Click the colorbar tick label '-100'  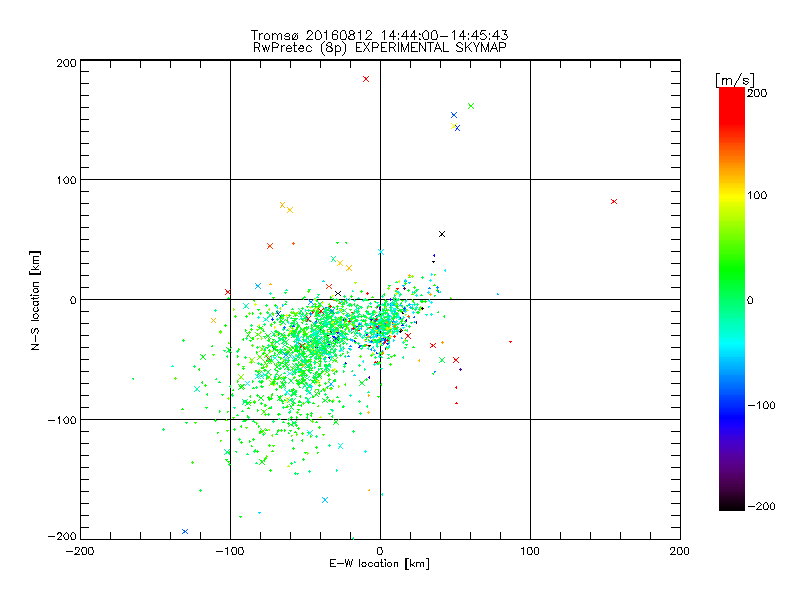tap(761, 405)
